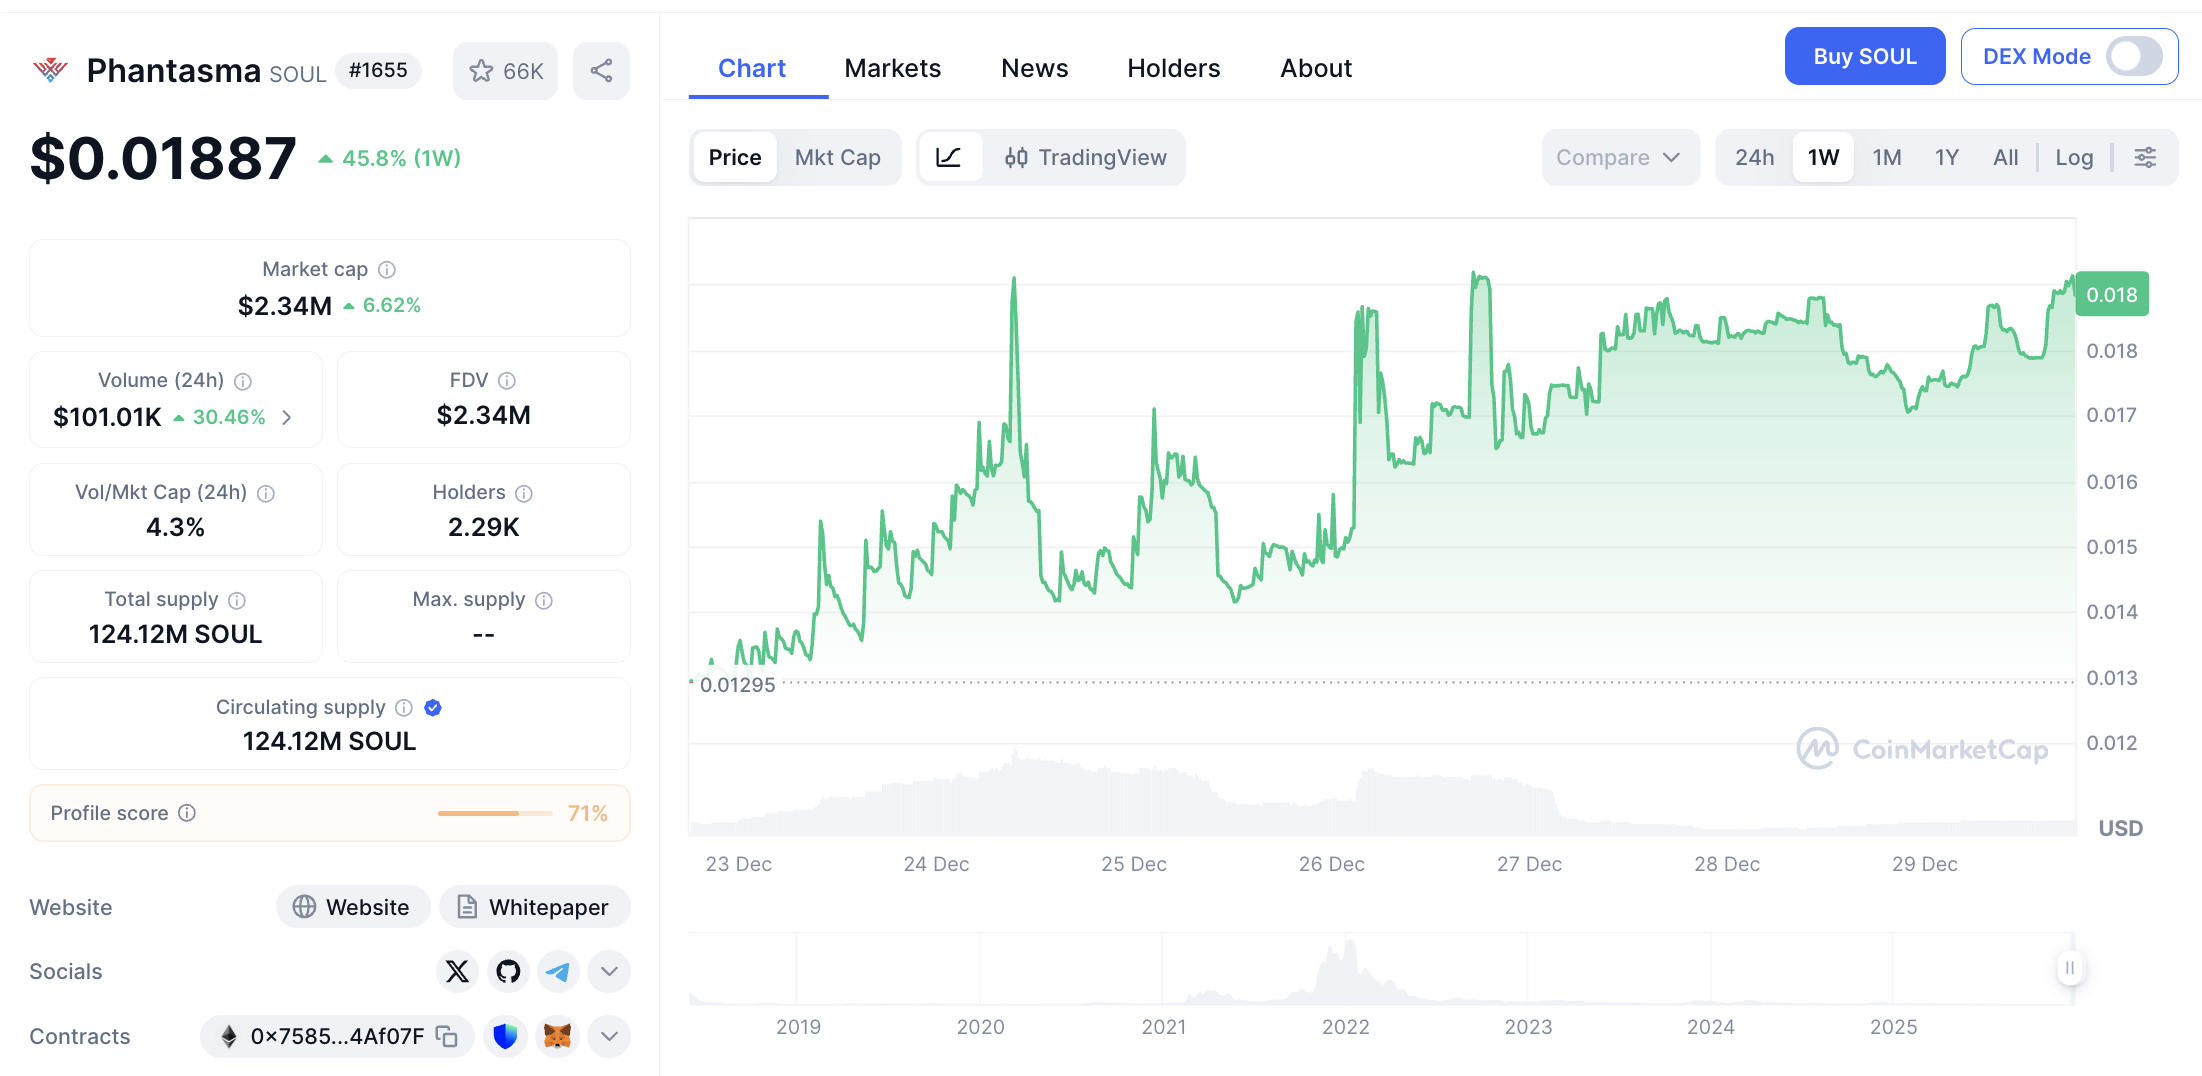Open the X (Twitter) social link

point(457,971)
